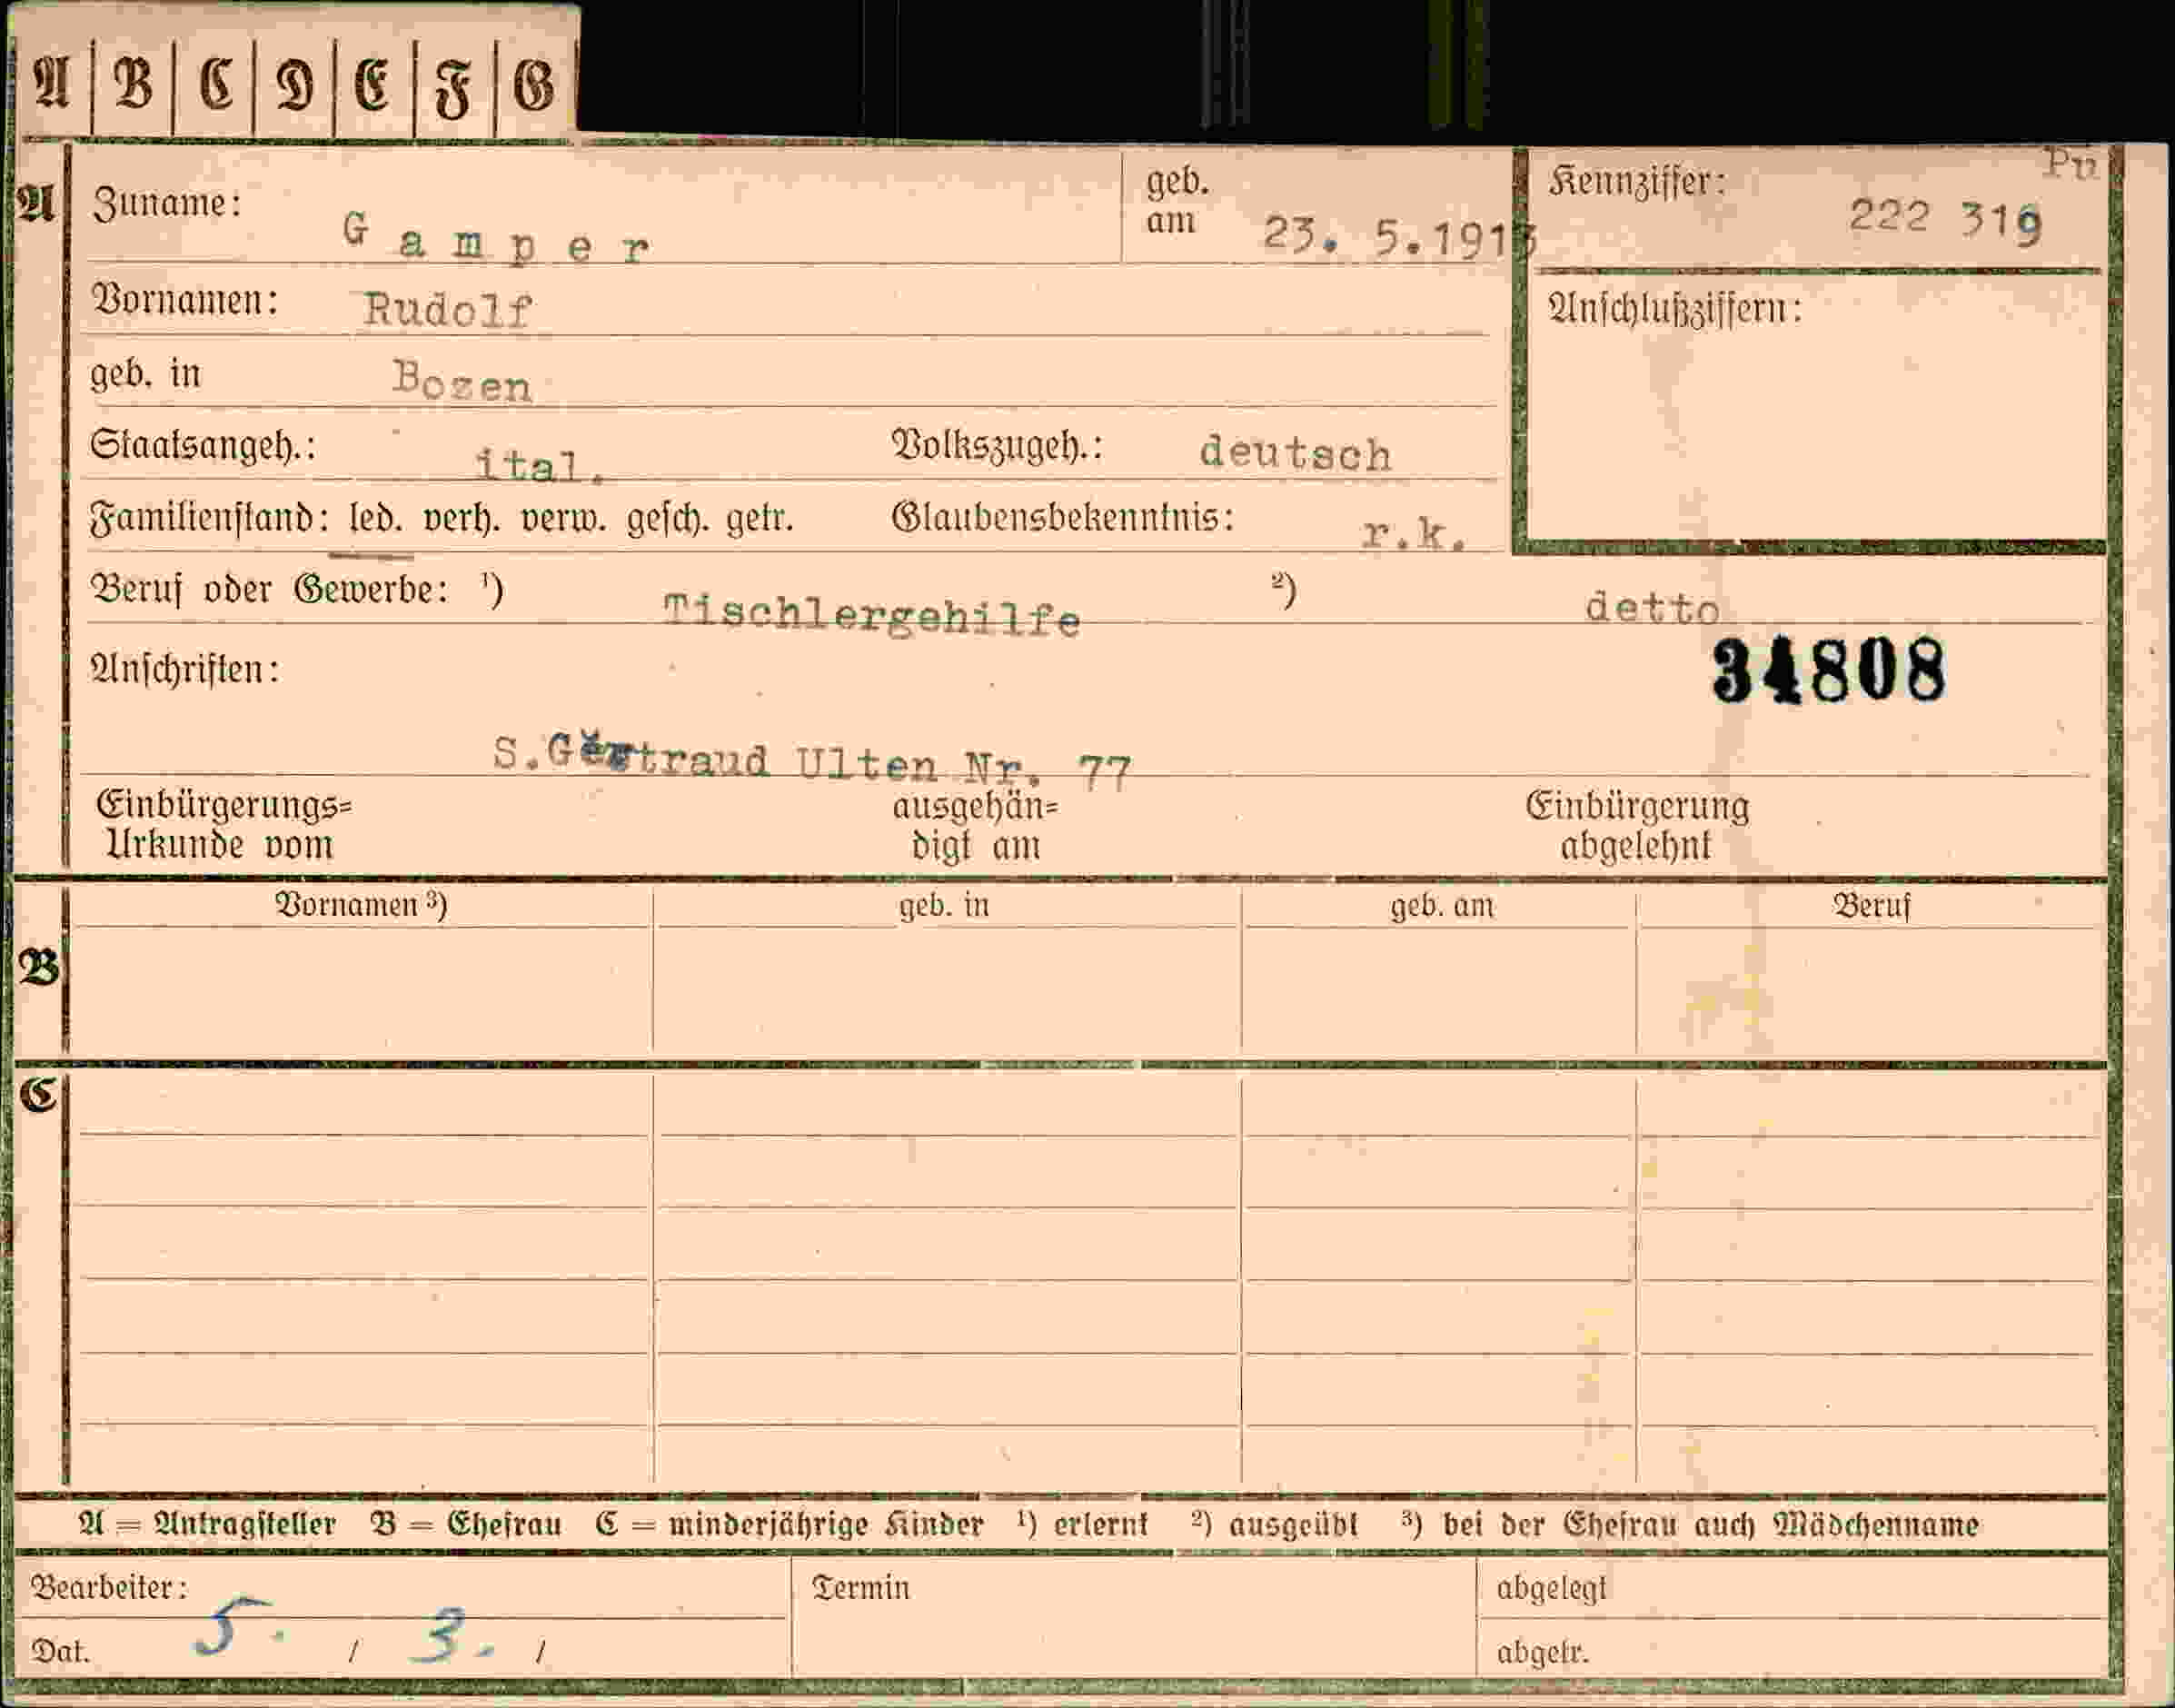
Task: Select the index tab letter B
Action: point(133,84)
